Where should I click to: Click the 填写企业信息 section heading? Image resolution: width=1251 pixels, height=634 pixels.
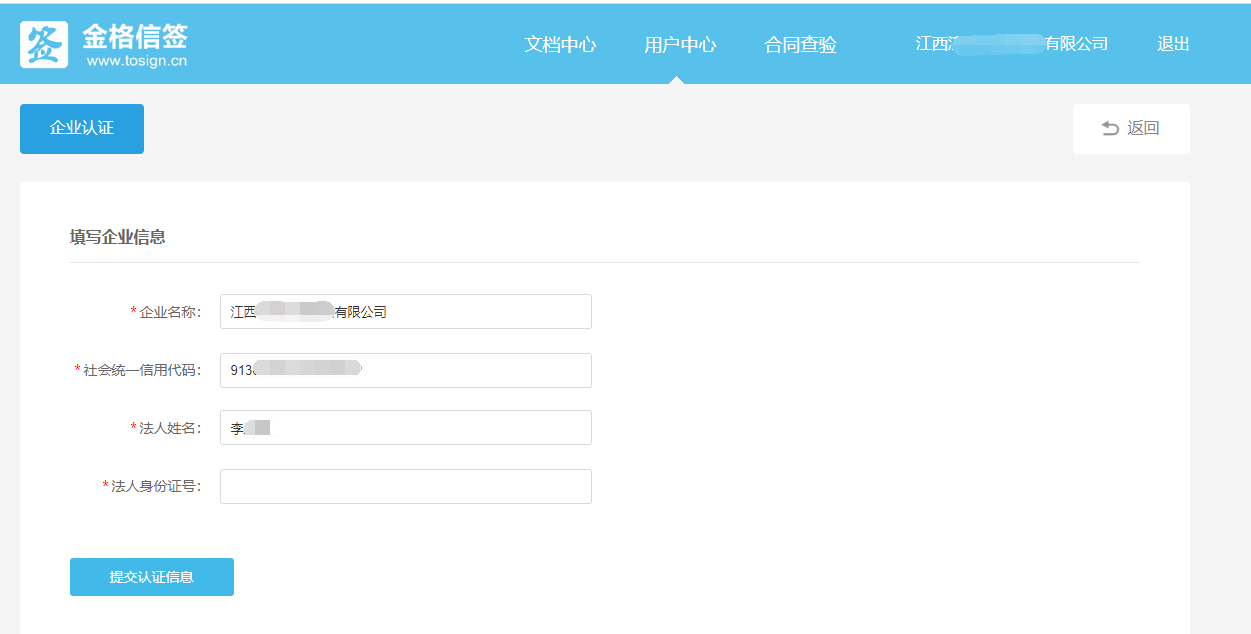click(x=117, y=237)
